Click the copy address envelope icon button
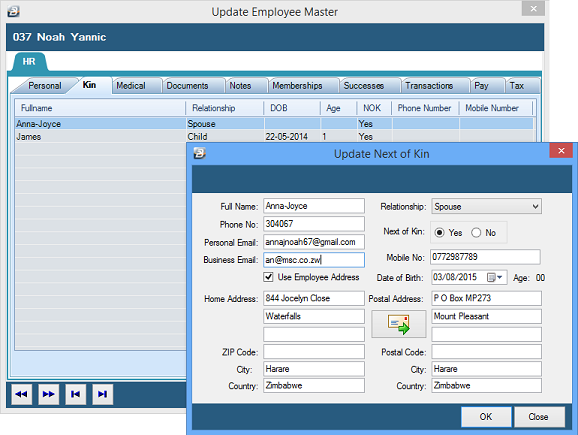 coord(398,324)
